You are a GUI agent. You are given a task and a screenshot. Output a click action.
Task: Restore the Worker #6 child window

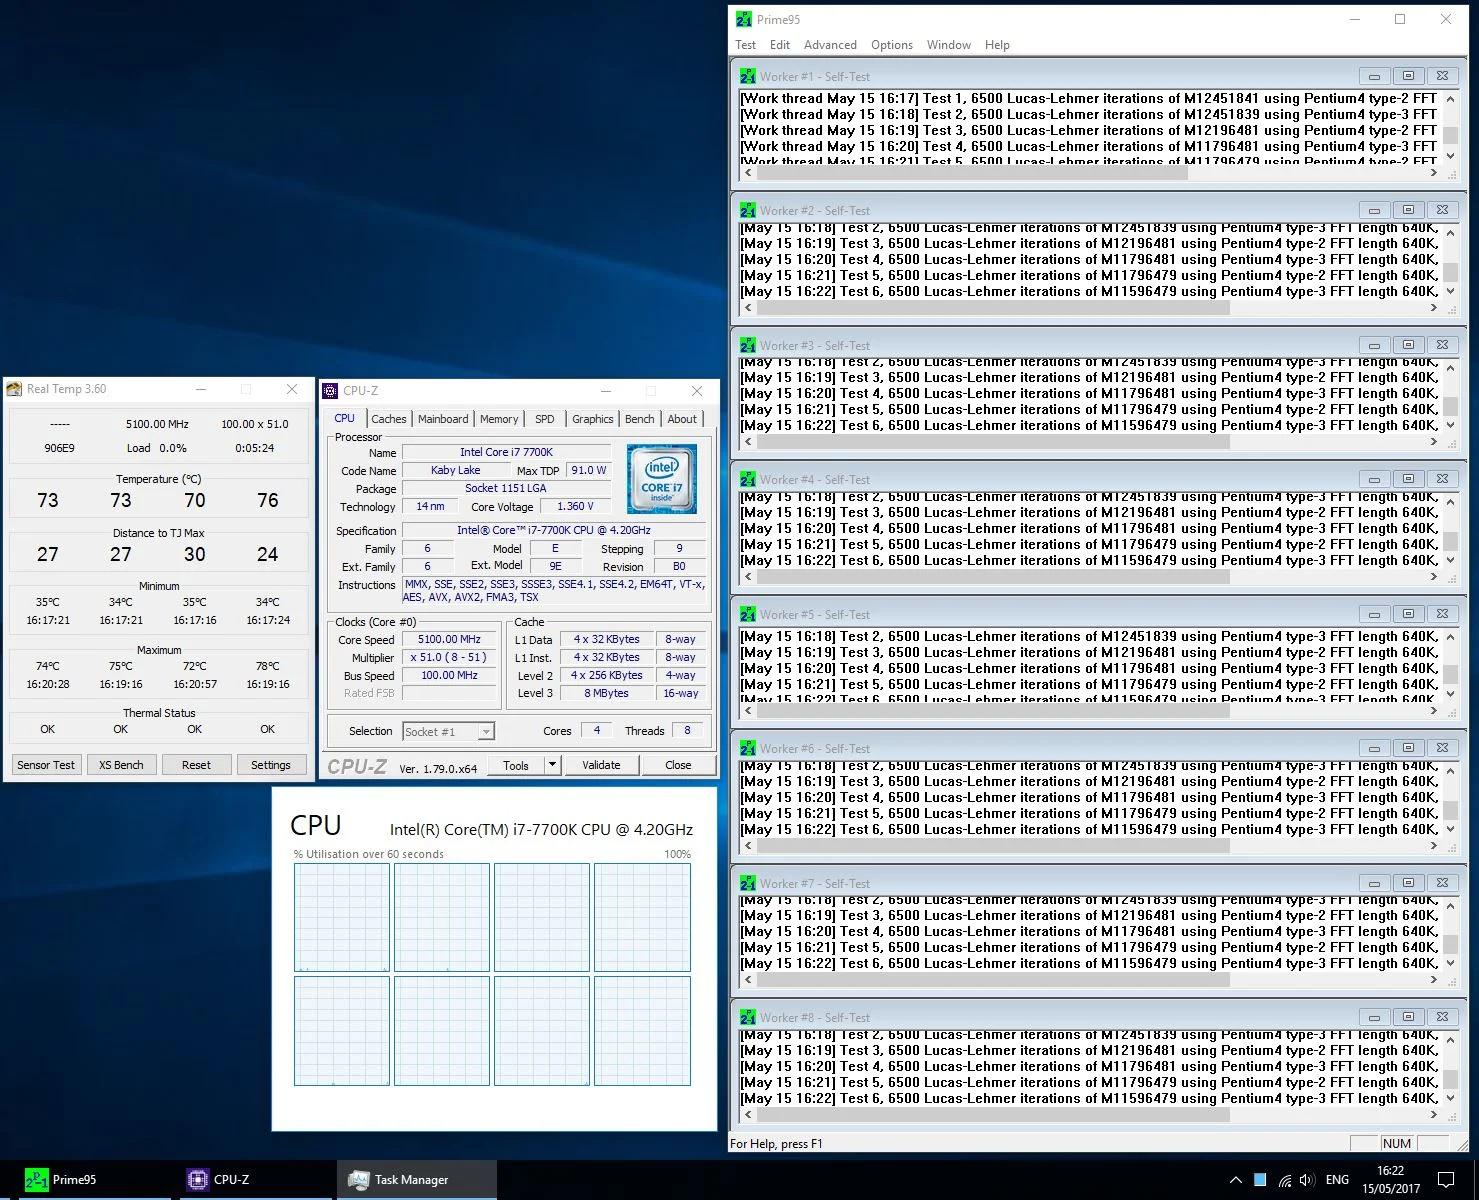tap(1408, 748)
